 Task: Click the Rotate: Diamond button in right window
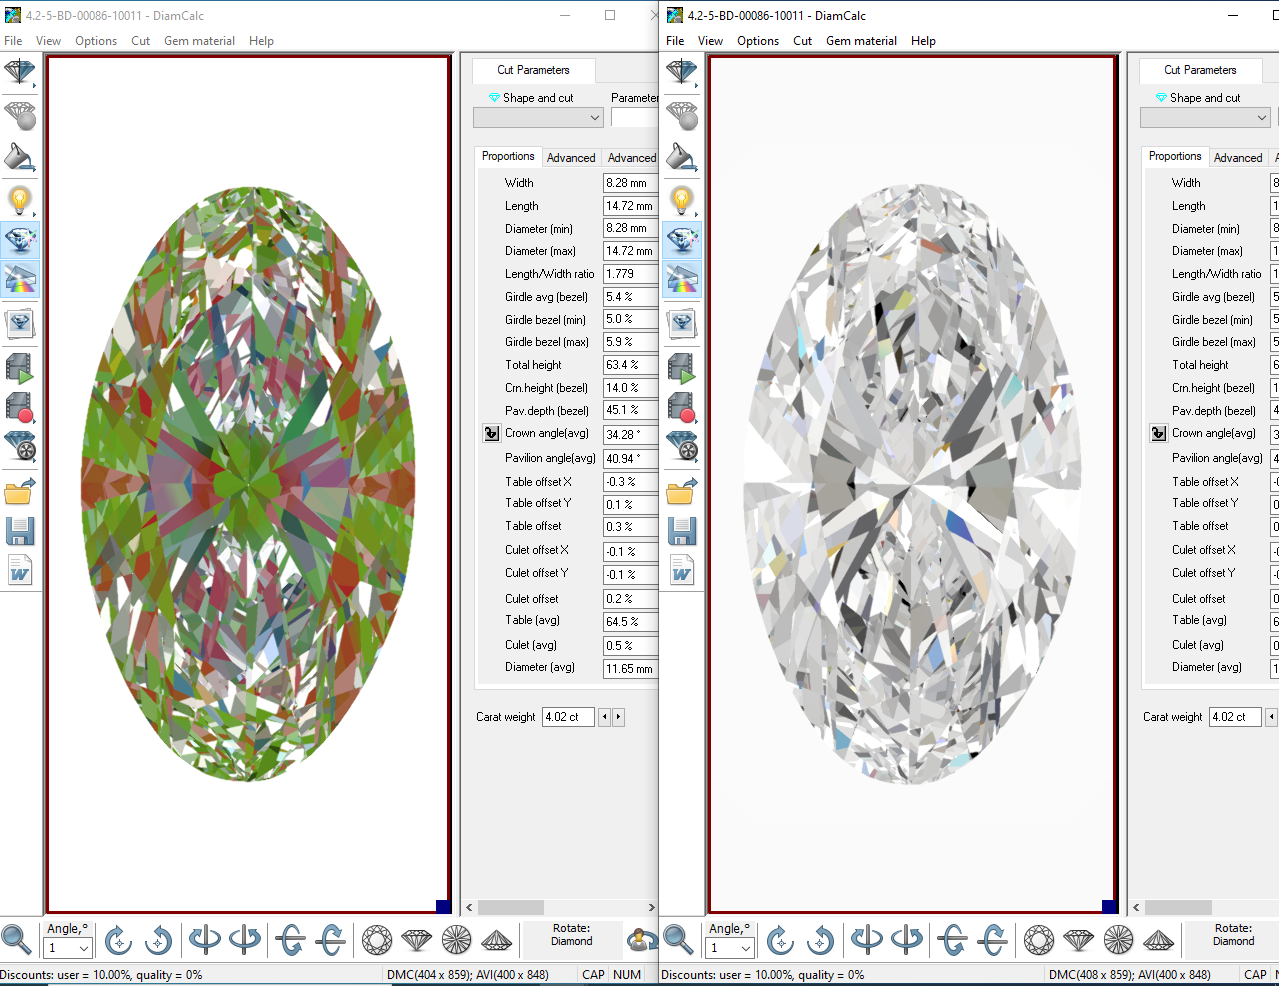[1233, 940]
